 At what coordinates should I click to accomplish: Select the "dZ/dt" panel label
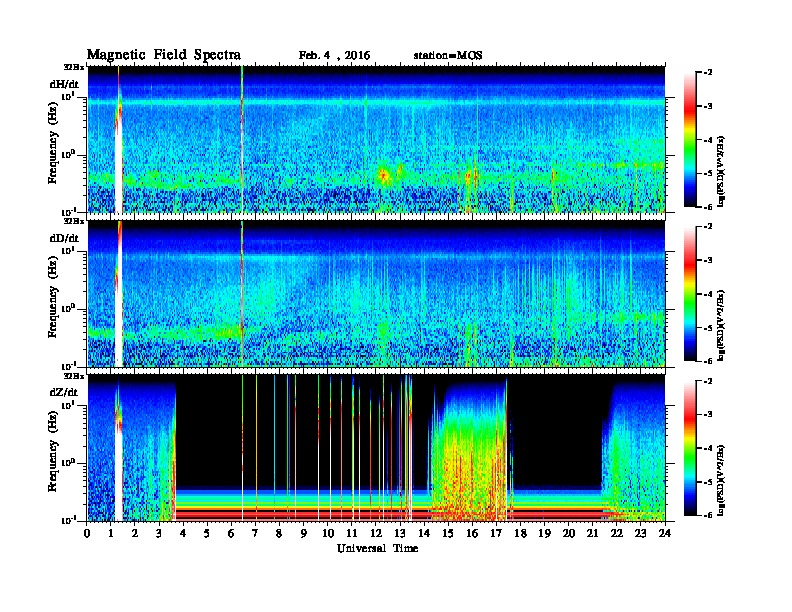pyautogui.click(x=64, y=392)
